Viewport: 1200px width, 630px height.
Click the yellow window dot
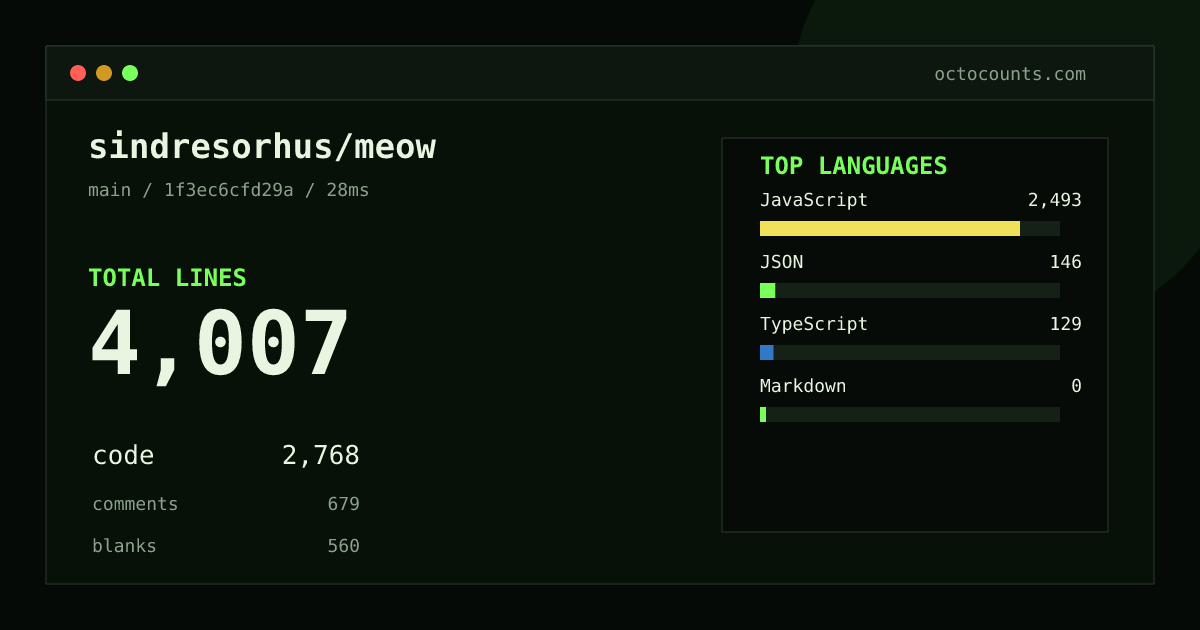[104, 73]
